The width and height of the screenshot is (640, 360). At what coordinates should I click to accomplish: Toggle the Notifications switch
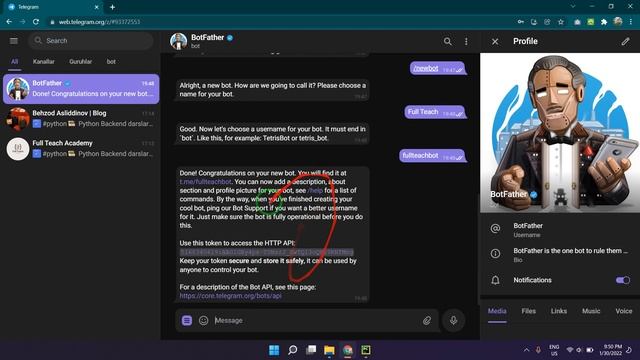[623, 280]
